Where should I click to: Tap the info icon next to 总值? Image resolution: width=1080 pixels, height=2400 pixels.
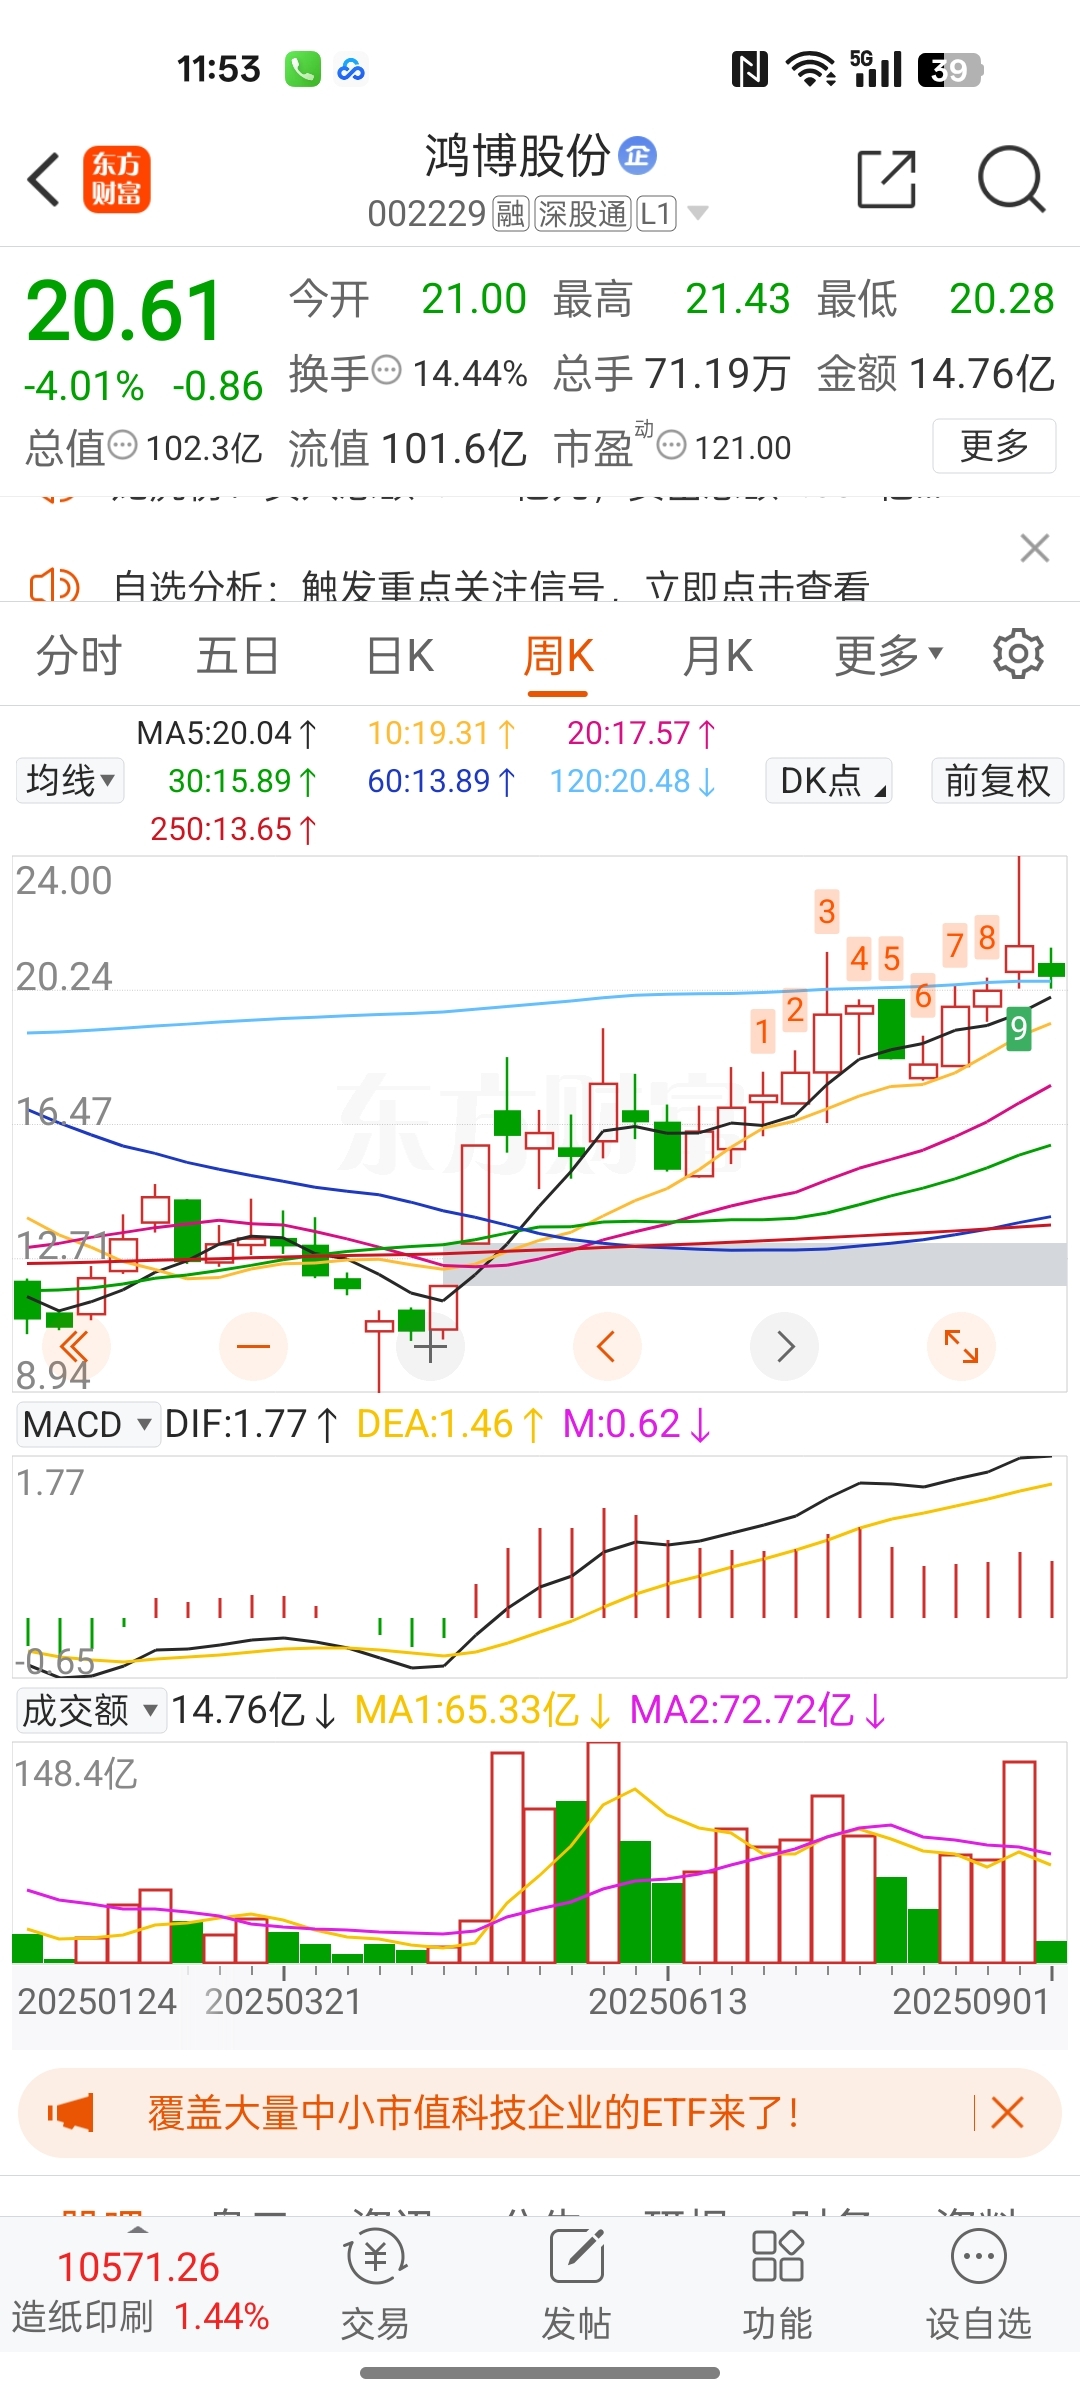(x=122, y=445)
